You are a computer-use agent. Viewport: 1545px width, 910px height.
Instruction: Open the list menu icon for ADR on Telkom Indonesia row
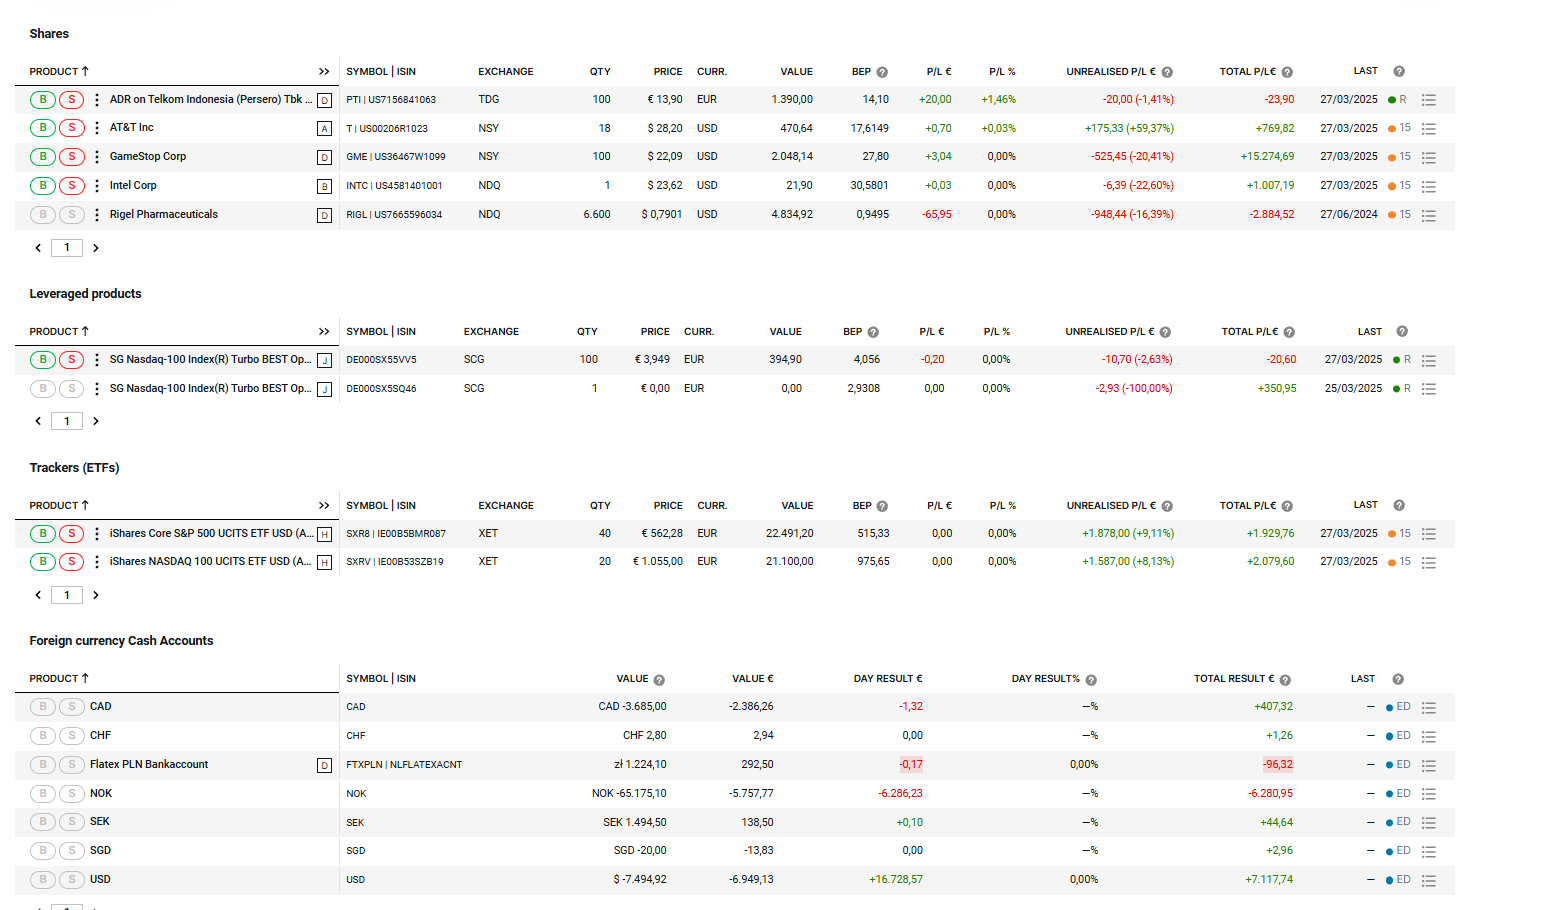1428,100
